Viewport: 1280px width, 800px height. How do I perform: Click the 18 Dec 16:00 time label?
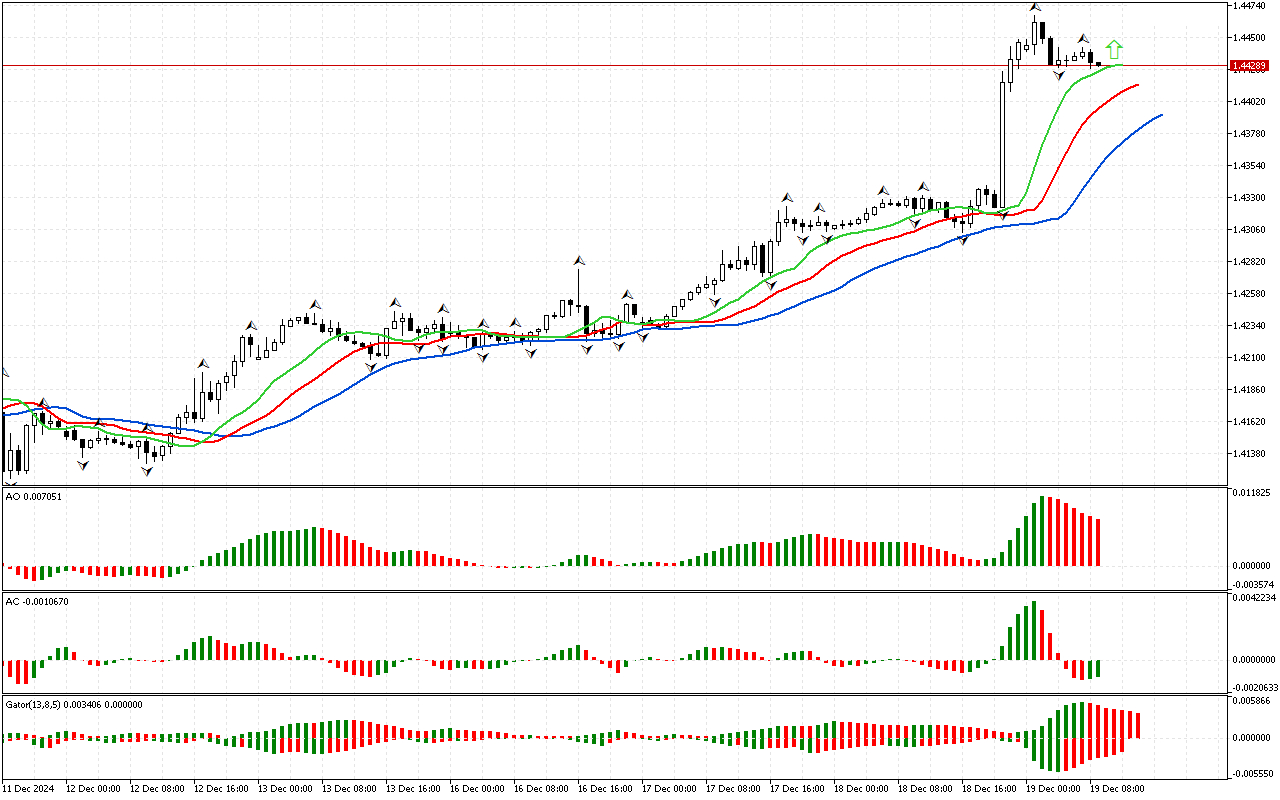coord(989,789)
